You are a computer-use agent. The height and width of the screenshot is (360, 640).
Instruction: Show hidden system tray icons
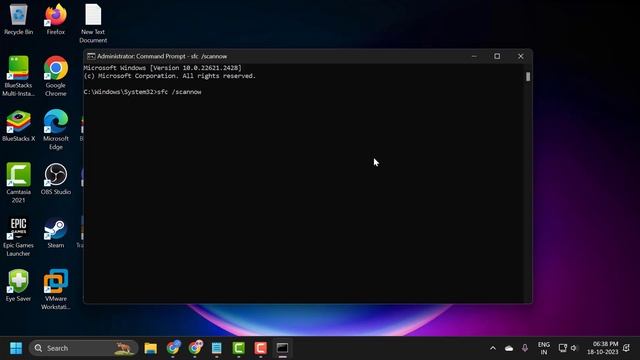coord(493,348)
